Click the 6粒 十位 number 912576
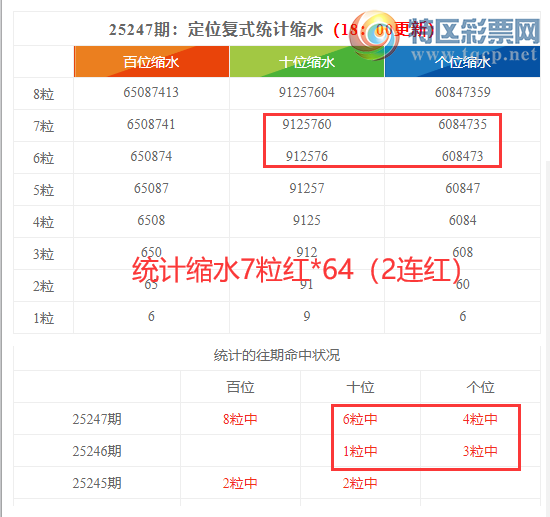This screenshot has width=550, height=517. [x=307, y=156]
